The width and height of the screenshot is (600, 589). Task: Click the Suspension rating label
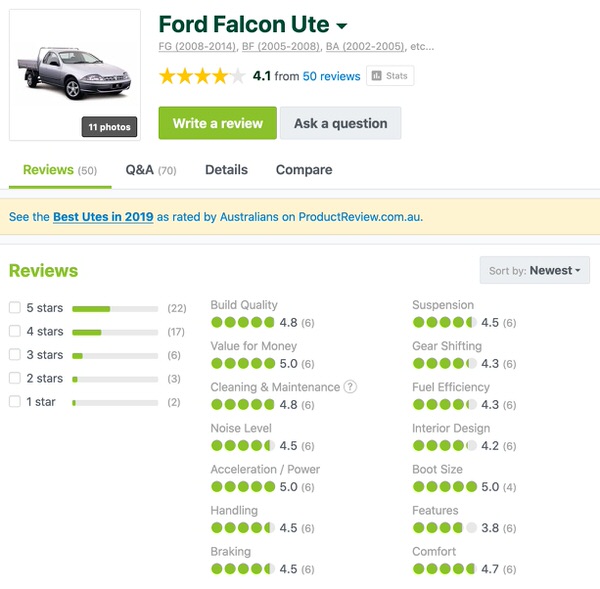pos(443,305)
